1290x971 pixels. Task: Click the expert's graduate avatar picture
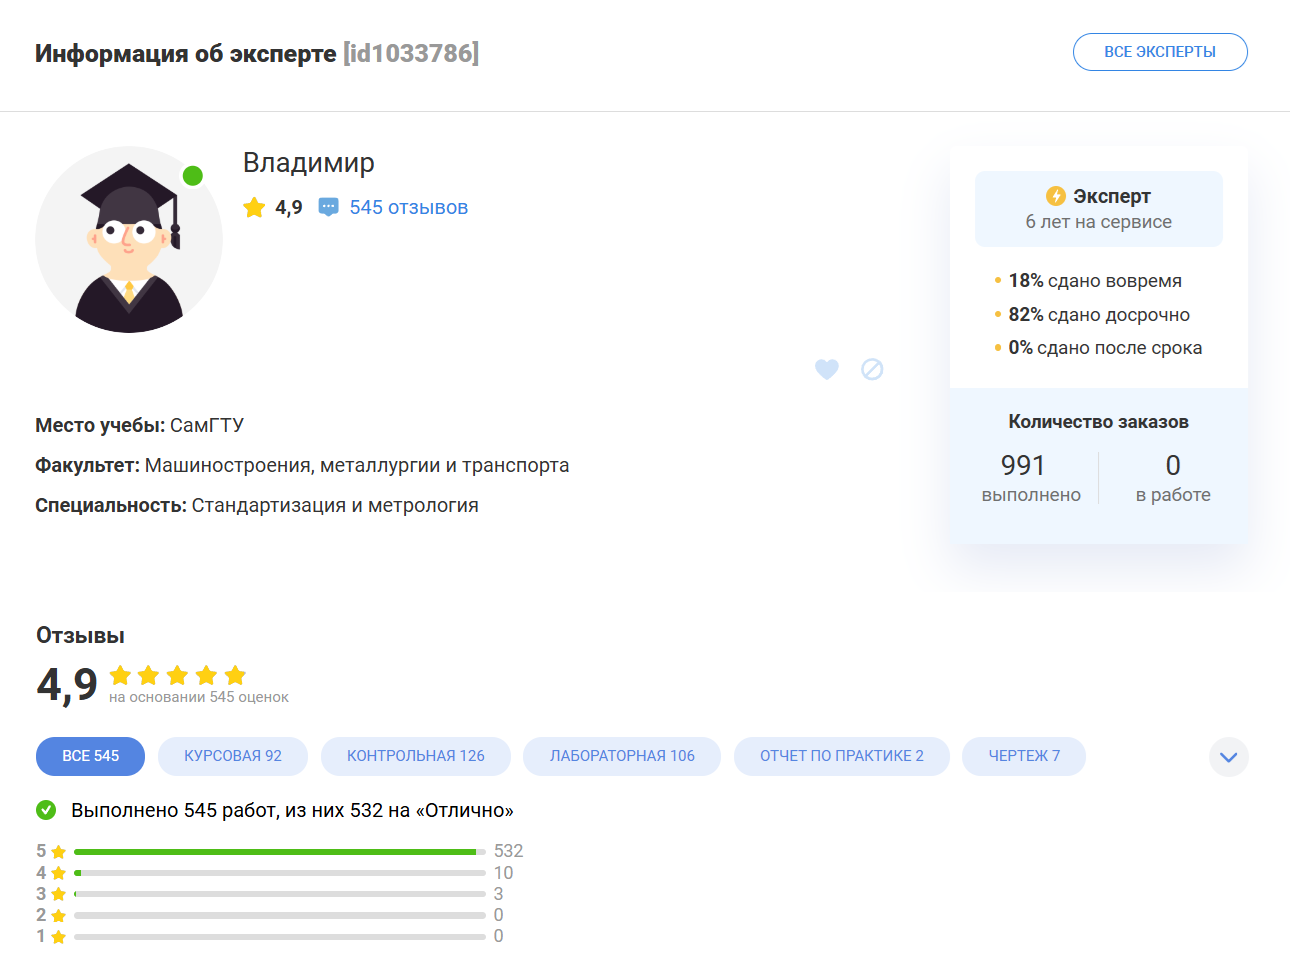[129, 240]
